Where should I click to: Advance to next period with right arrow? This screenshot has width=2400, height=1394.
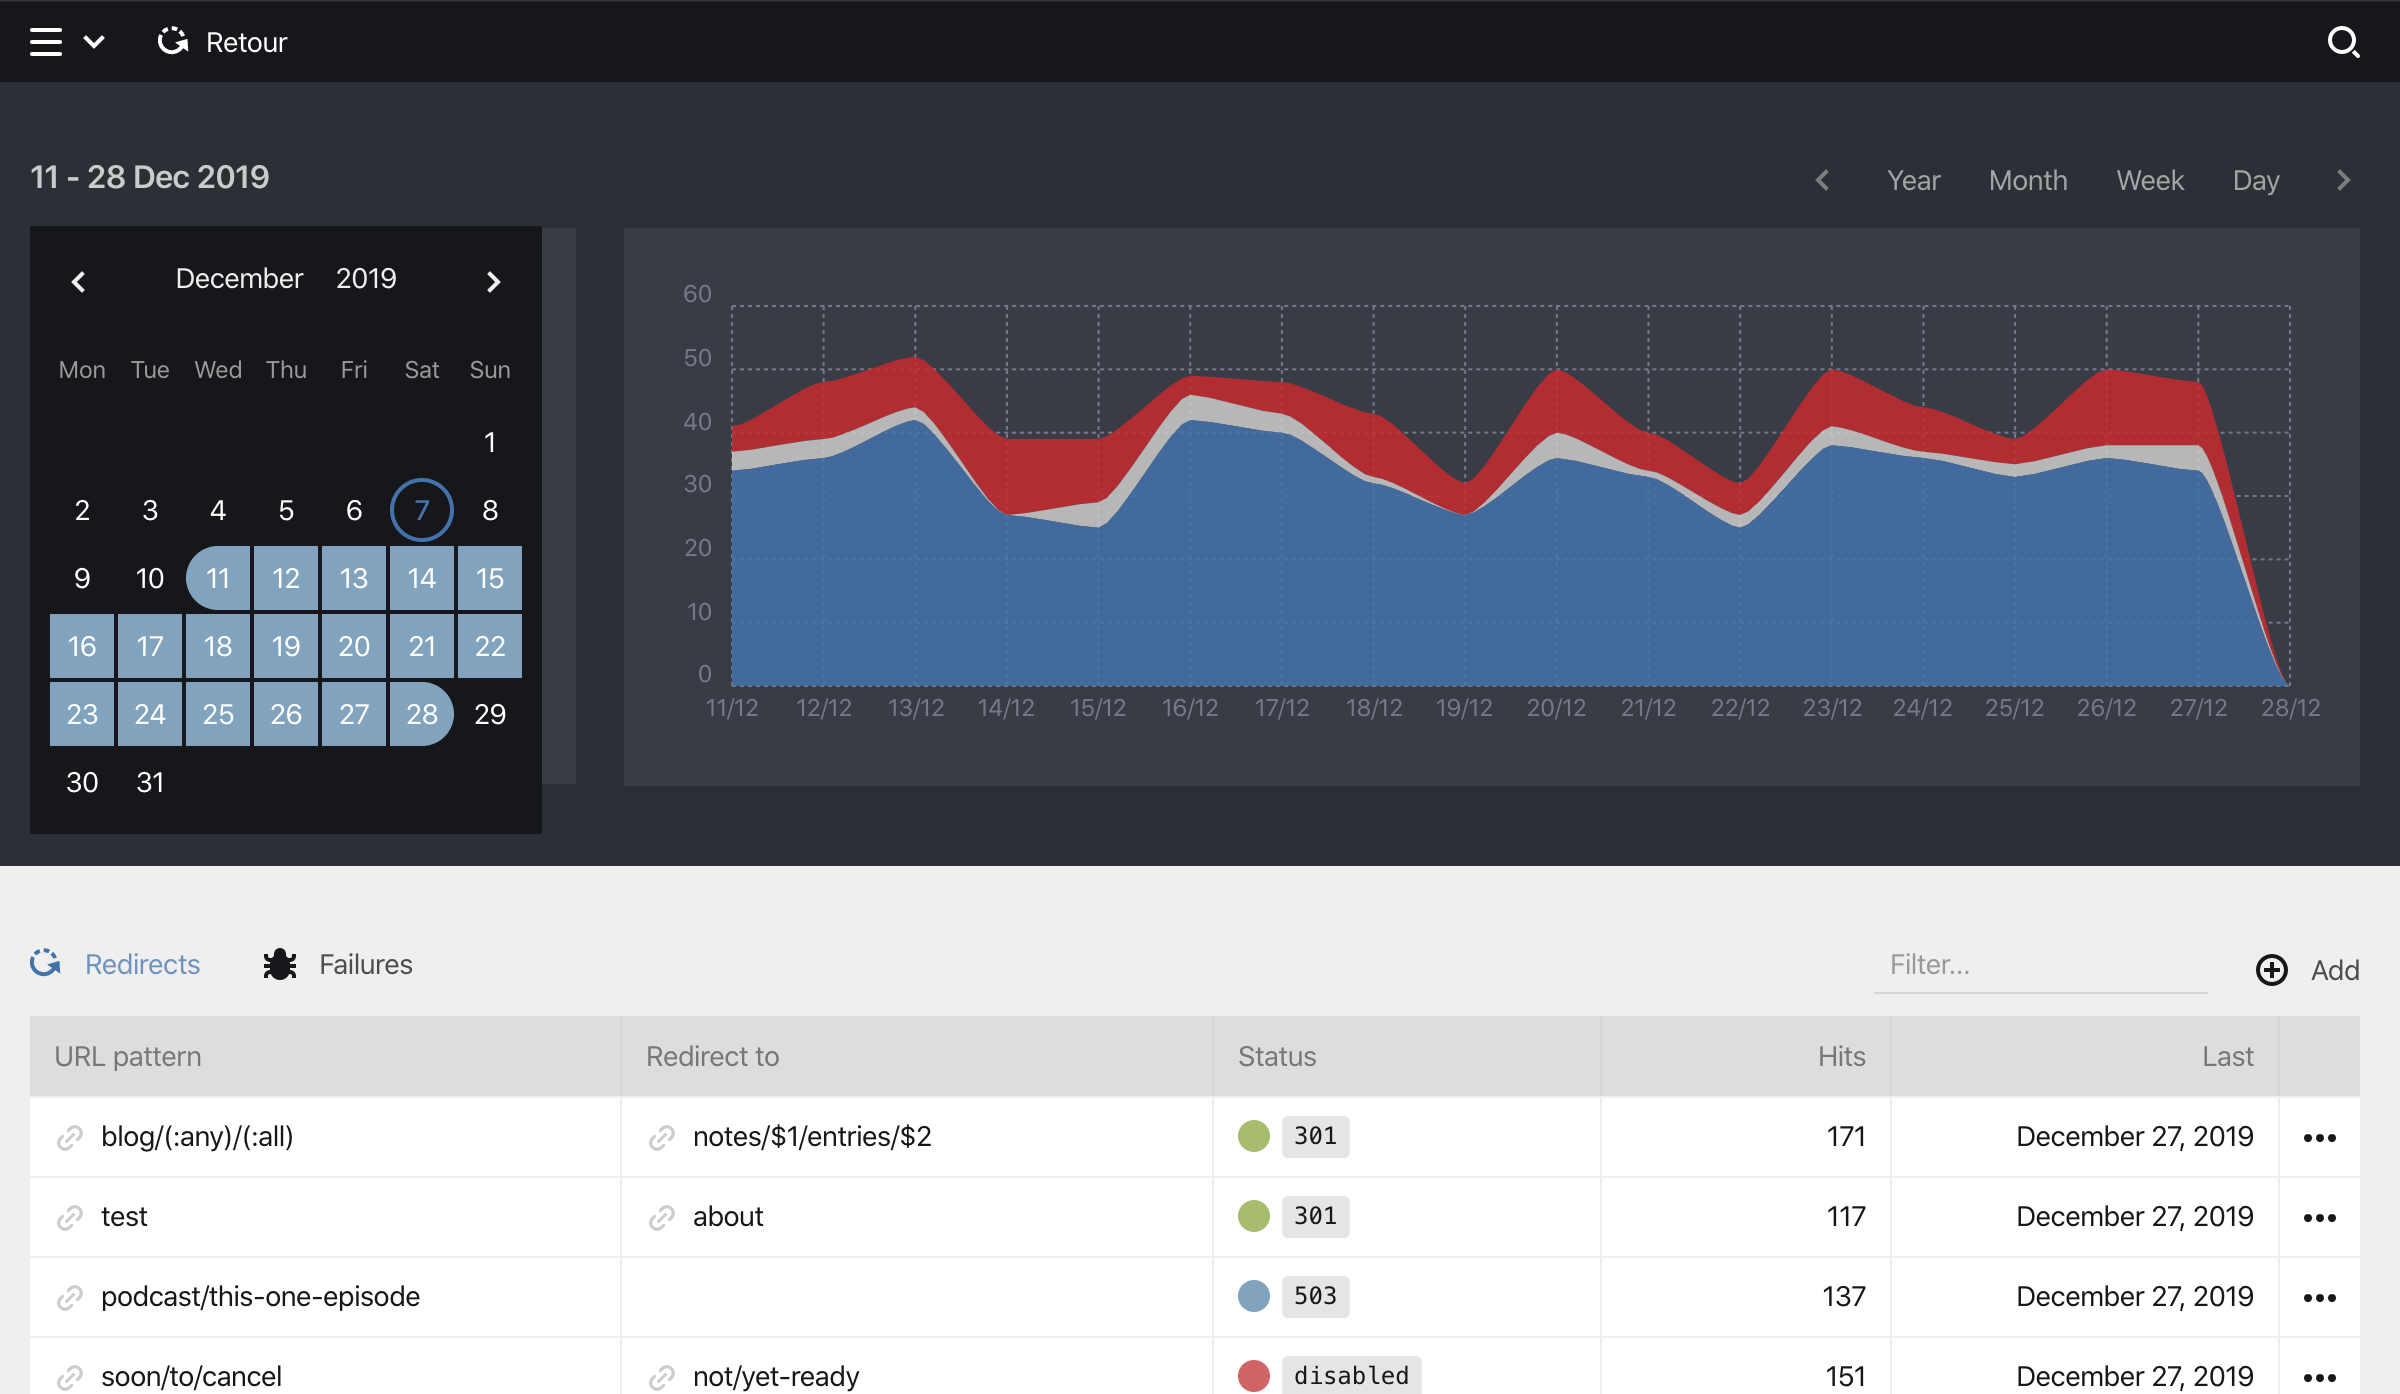tap(2343, 180)
